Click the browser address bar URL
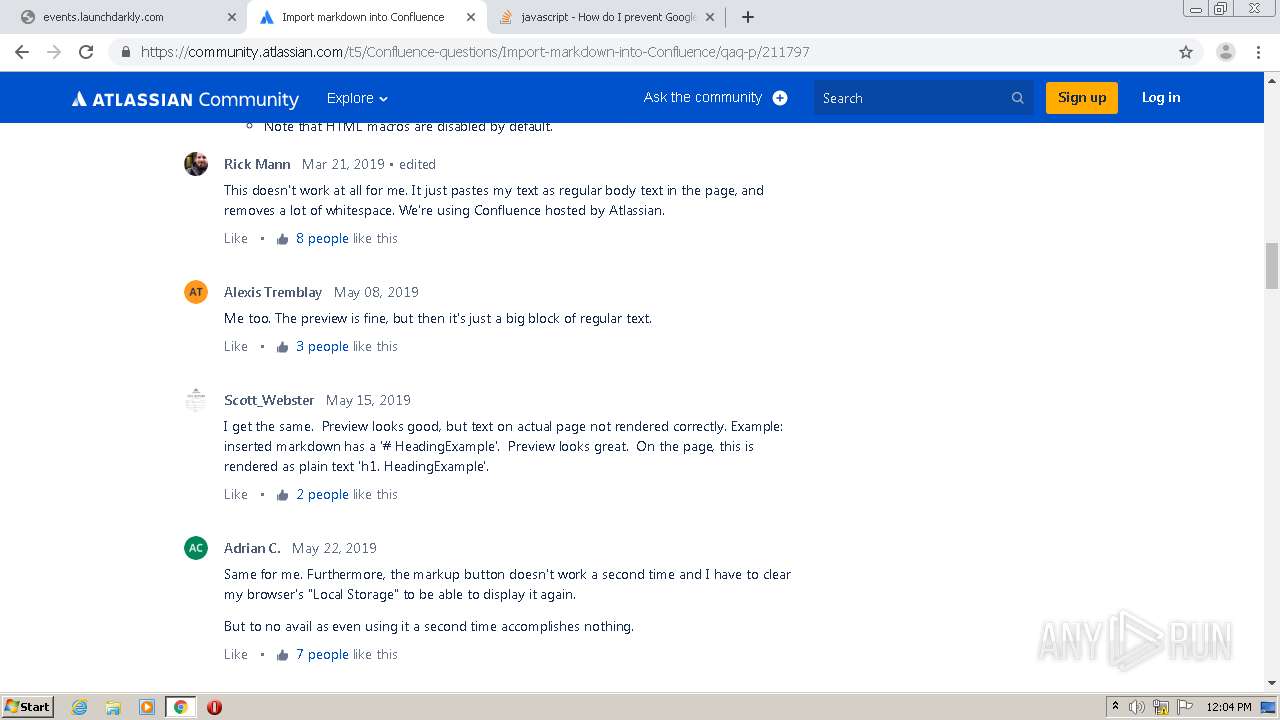Viewport: 1280px width, 720px height. [x=475, y=52]
